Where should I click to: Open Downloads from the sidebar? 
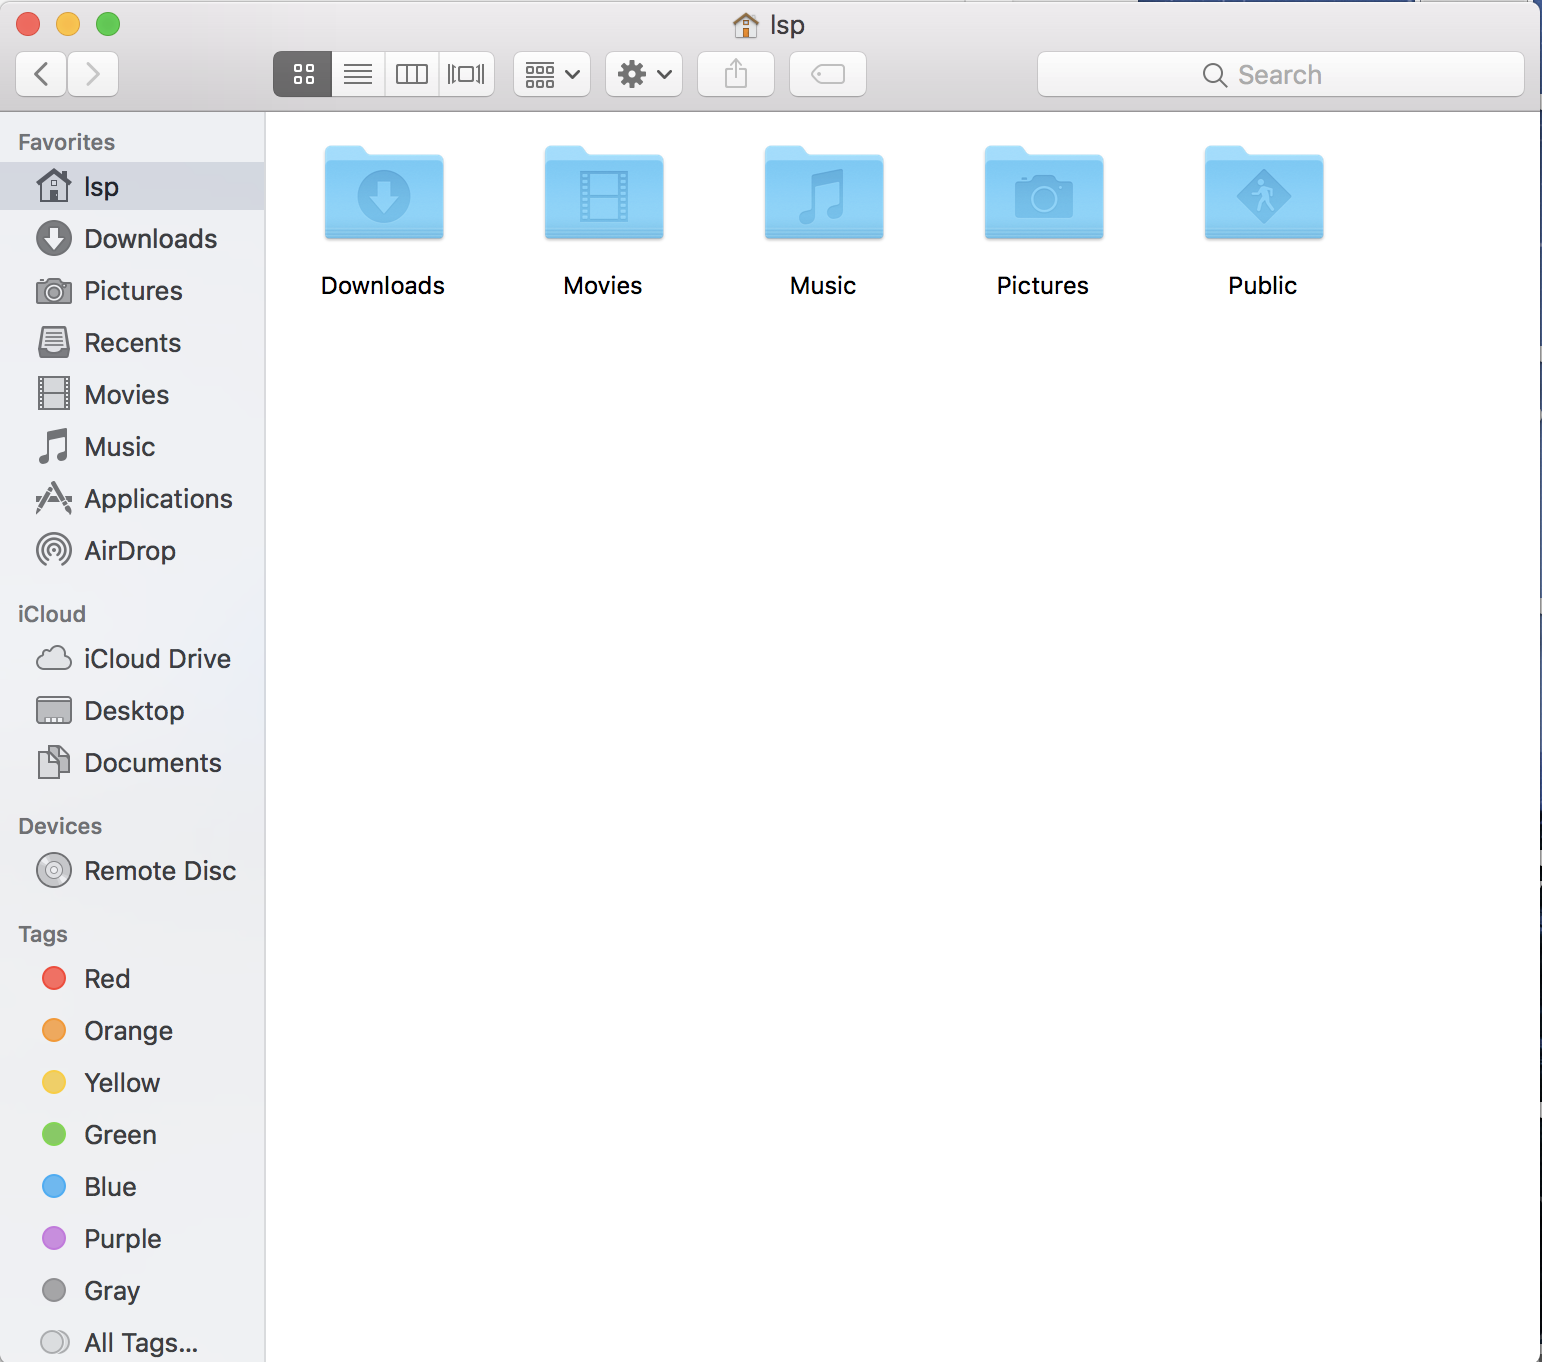[x=132, y=238]
